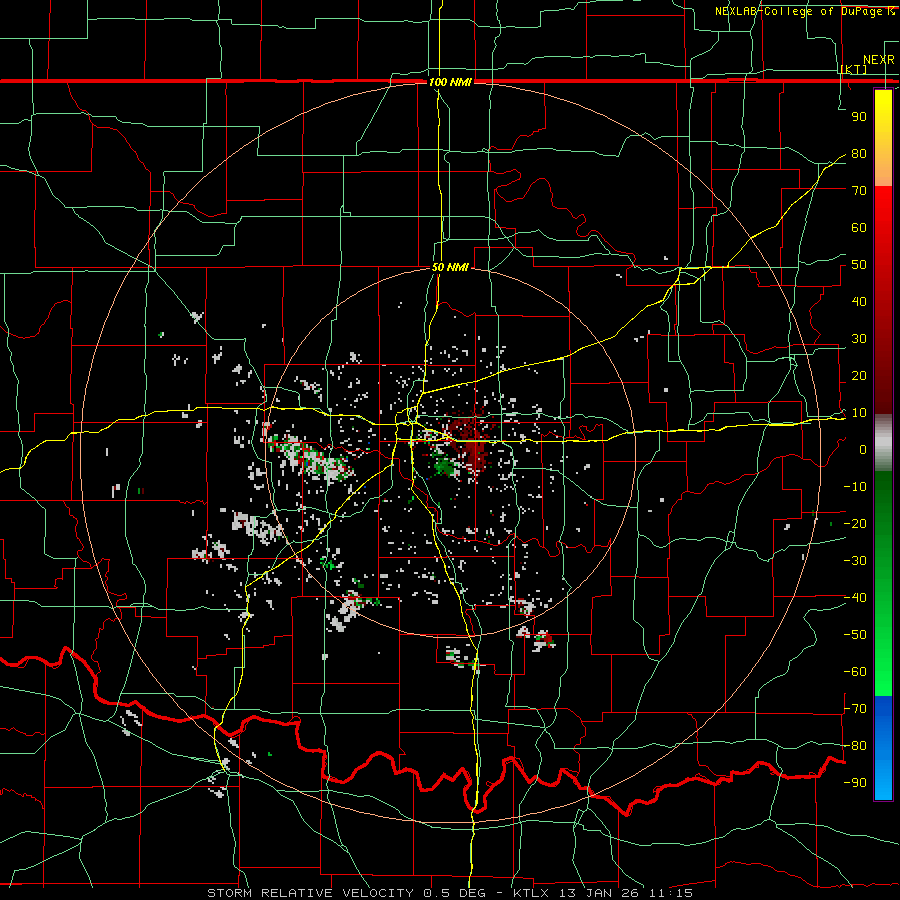Click the "-20" scale value
This screenshot has height=900, width=900.
pyautogui.click(x=855, y=524)
